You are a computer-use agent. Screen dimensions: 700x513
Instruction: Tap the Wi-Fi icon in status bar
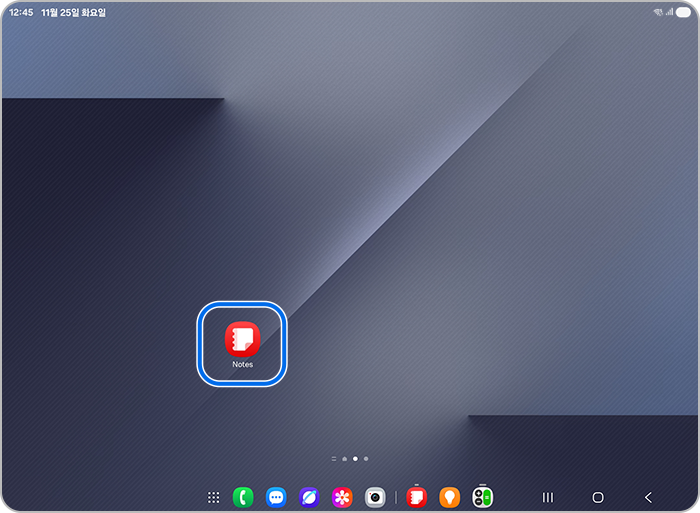658,13
